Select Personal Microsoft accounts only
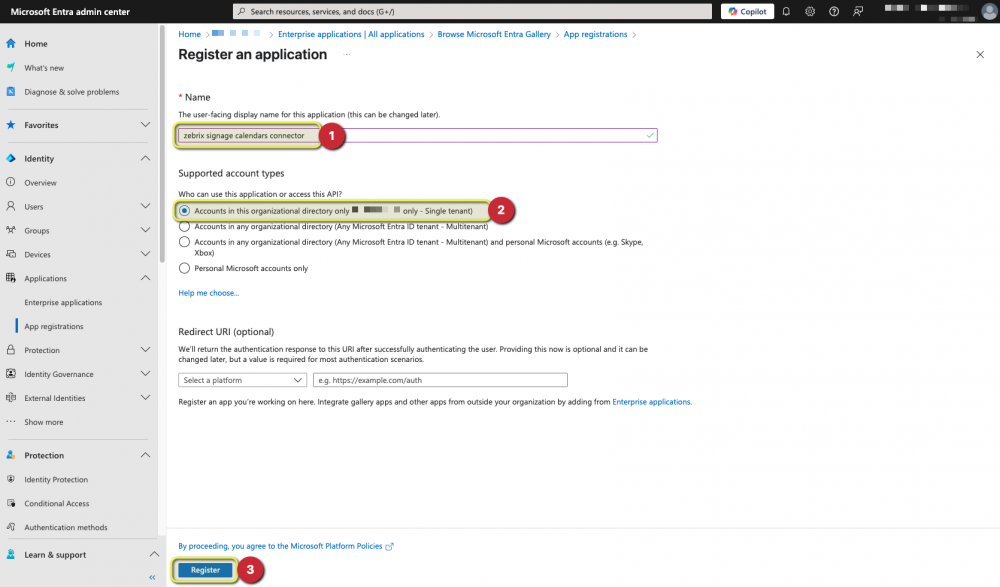 184,269
